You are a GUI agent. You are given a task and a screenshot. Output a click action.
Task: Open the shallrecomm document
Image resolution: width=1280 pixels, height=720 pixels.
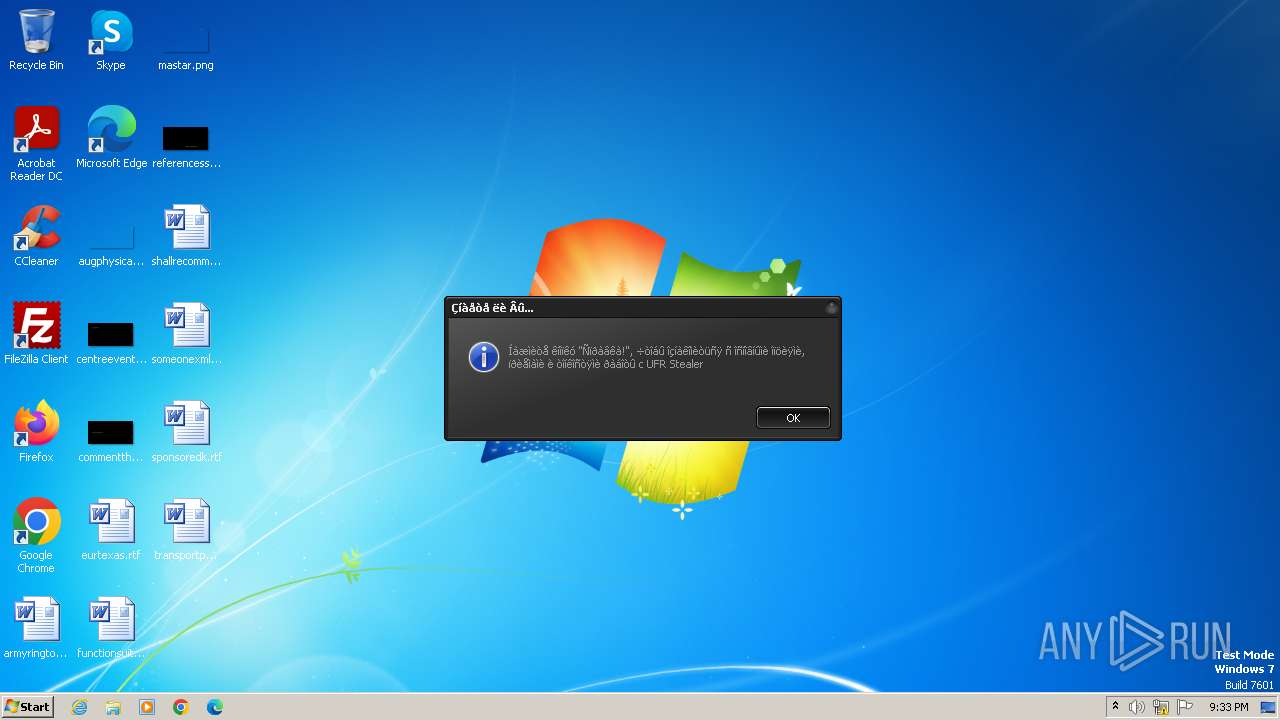[x=186, y=236]
